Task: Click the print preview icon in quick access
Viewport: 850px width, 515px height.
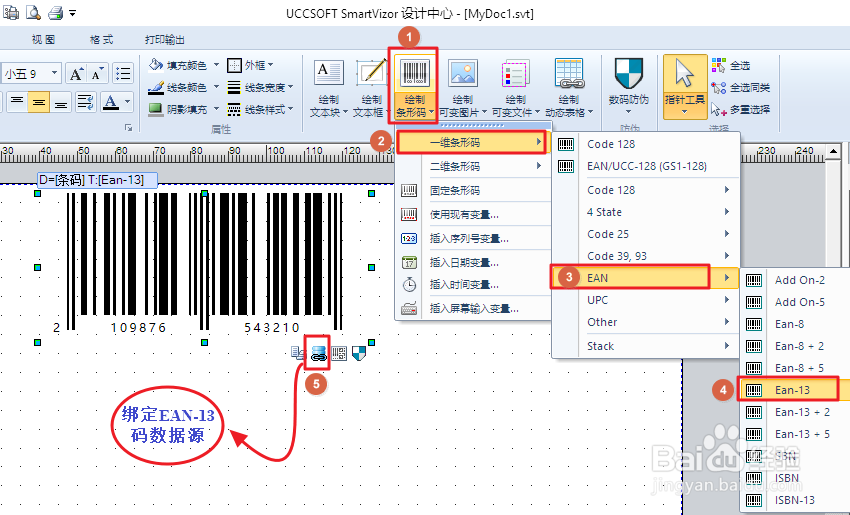Action: click(34, 12)
